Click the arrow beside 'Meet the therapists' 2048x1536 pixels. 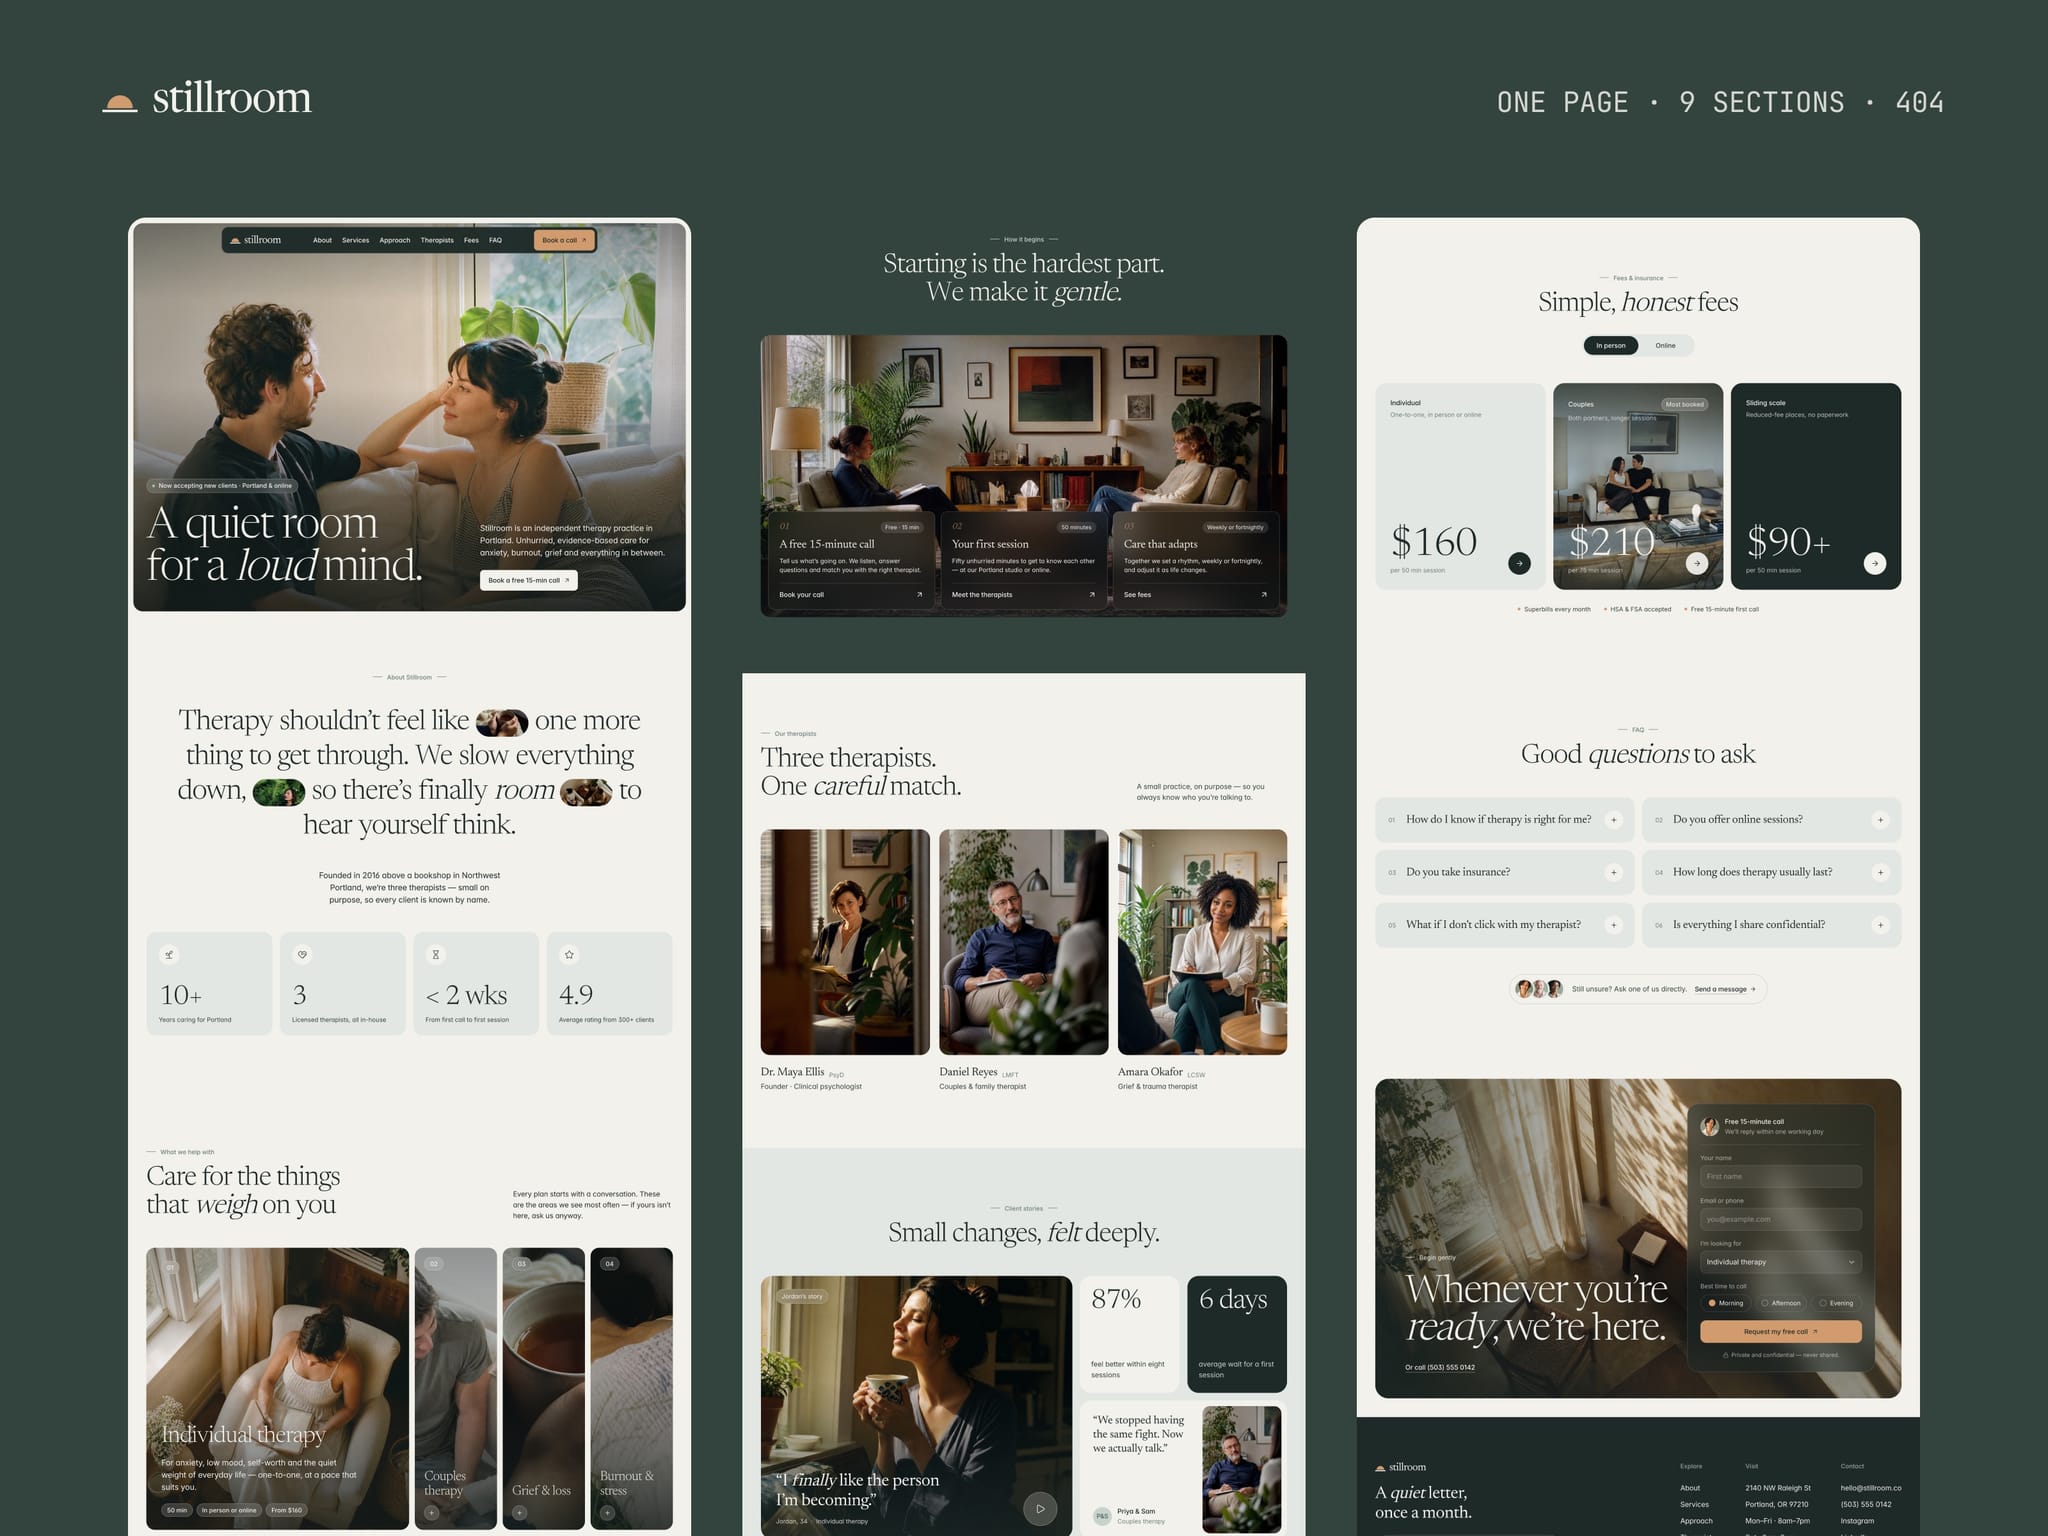pyautogui.click(x=1092, y=595)
